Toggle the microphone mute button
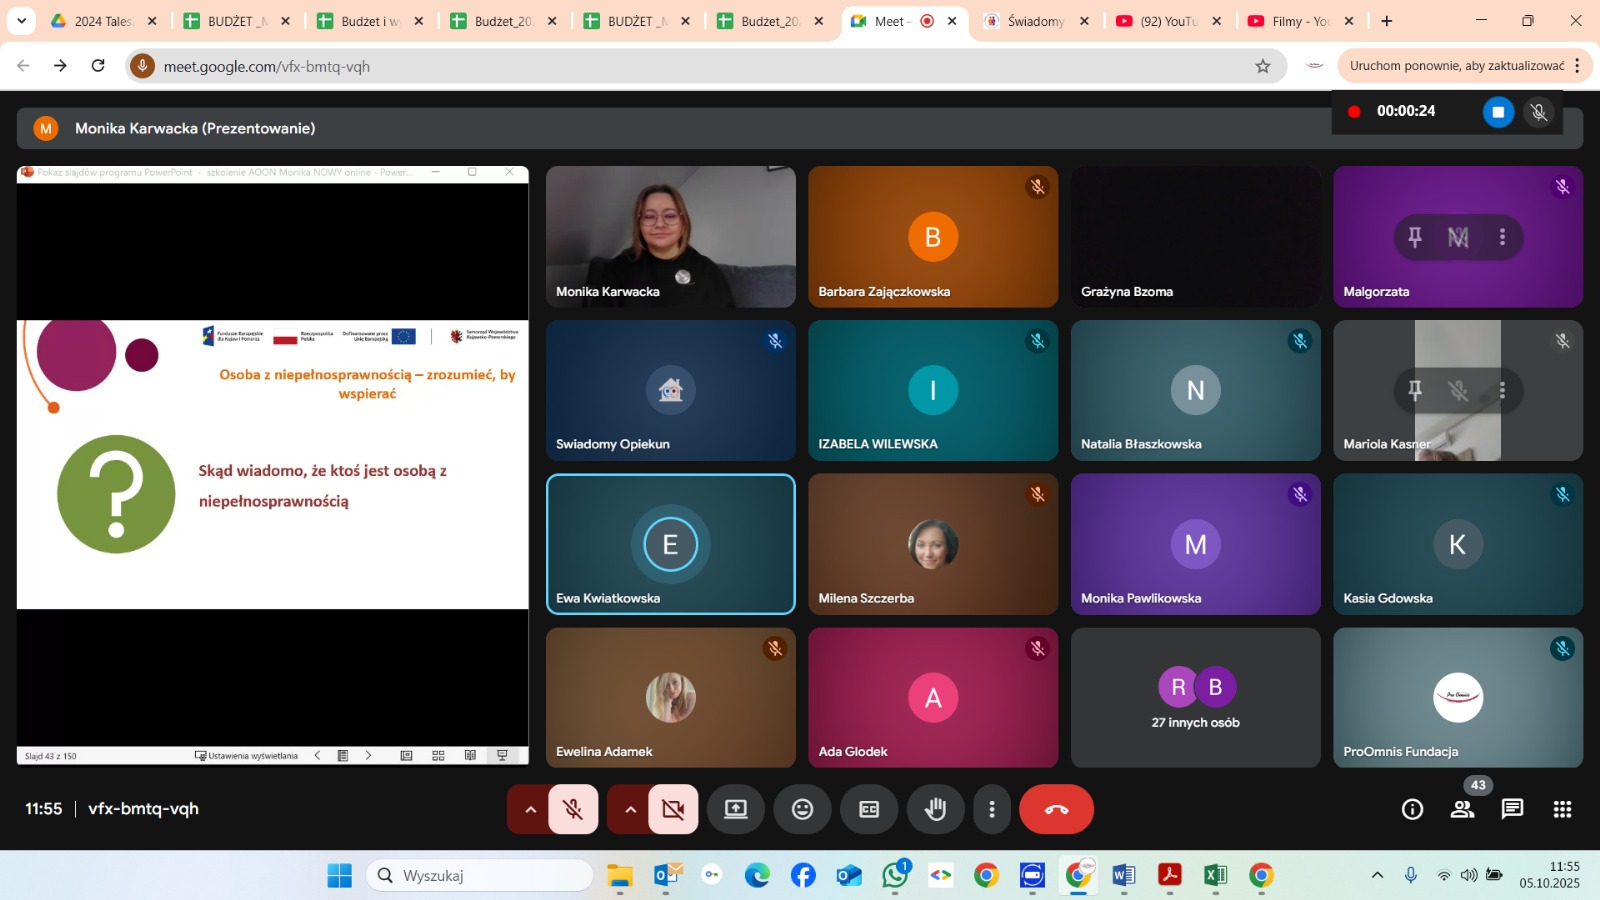Image resolution: width=1600 pixels, height=900 pixels. click(x=573, y=809)
